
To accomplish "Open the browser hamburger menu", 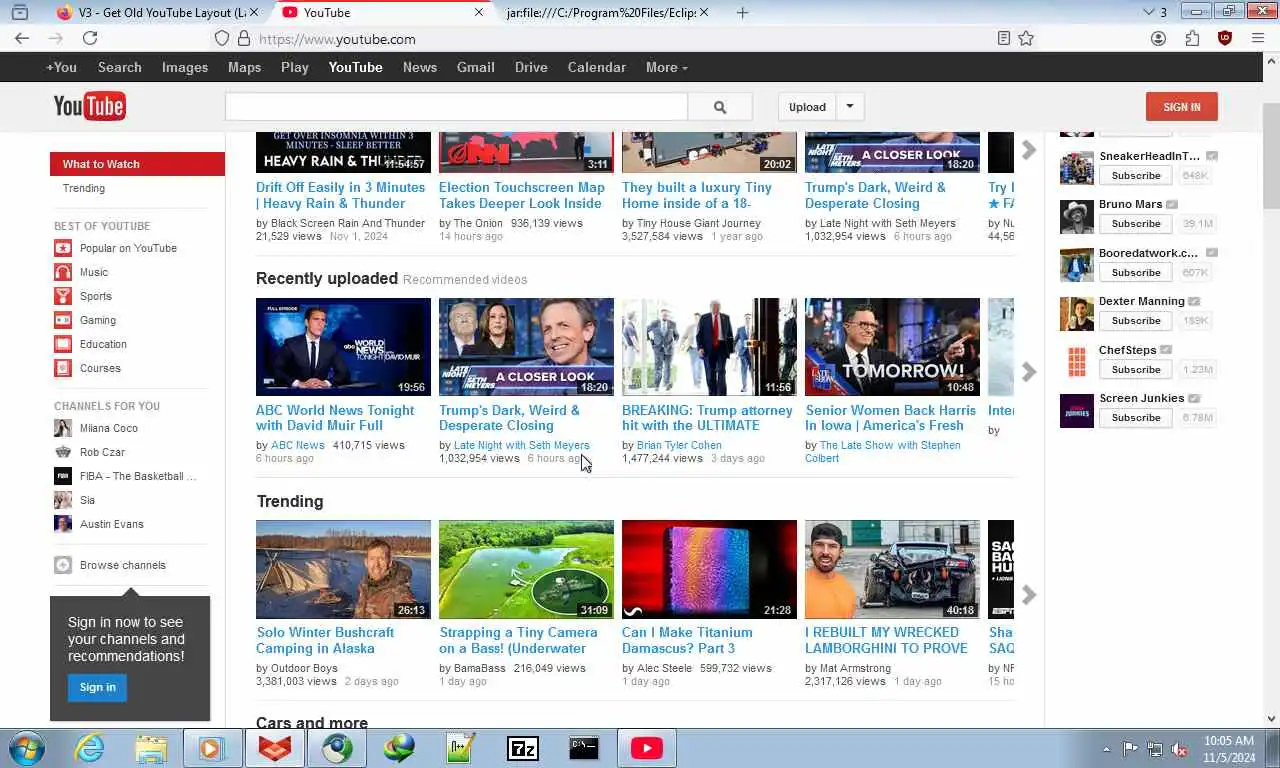I will 1257,38.
